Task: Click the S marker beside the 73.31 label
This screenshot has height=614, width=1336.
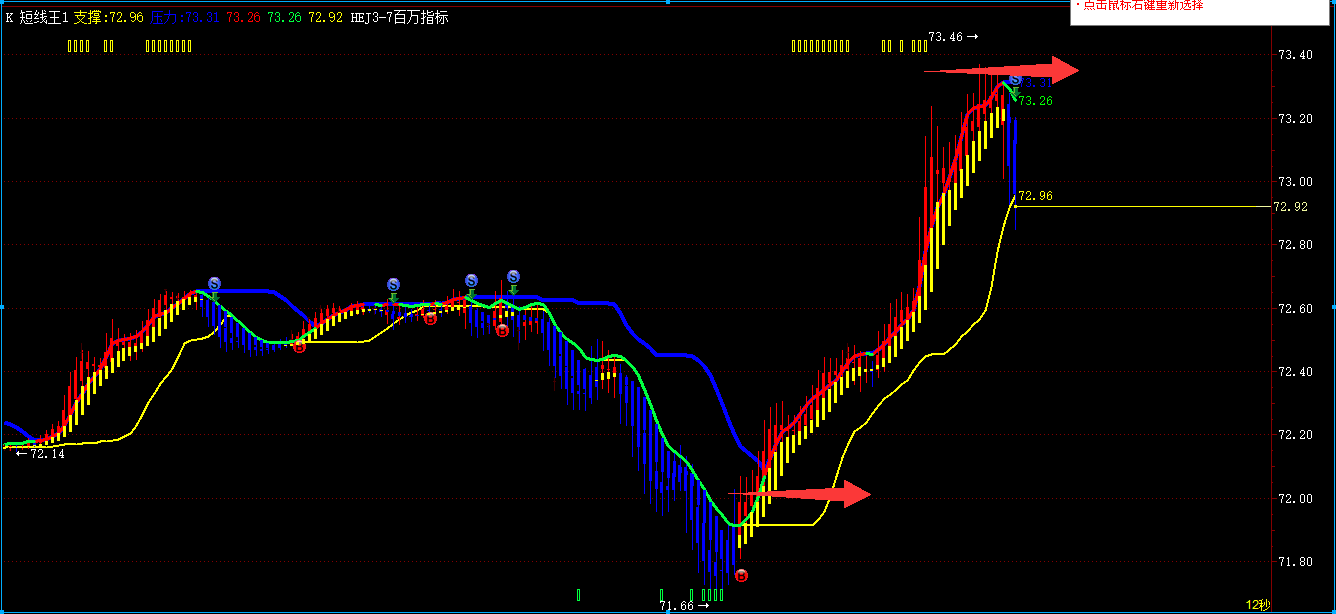Action: 1015,79
